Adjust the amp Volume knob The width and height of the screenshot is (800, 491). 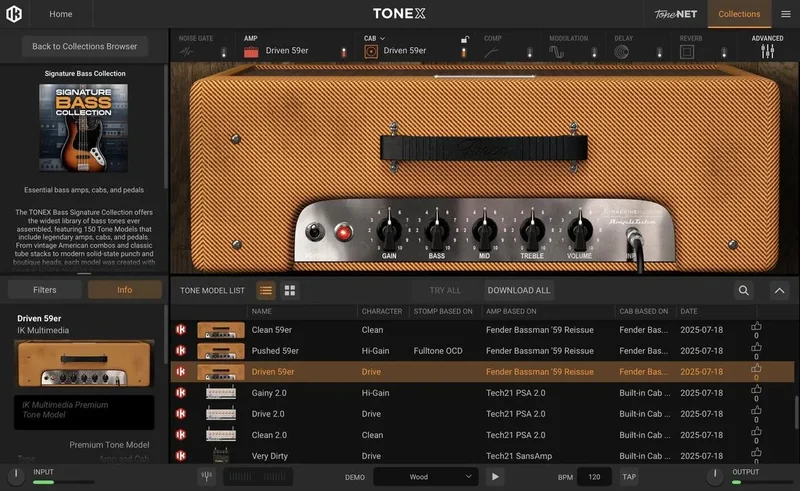[580, 231]
